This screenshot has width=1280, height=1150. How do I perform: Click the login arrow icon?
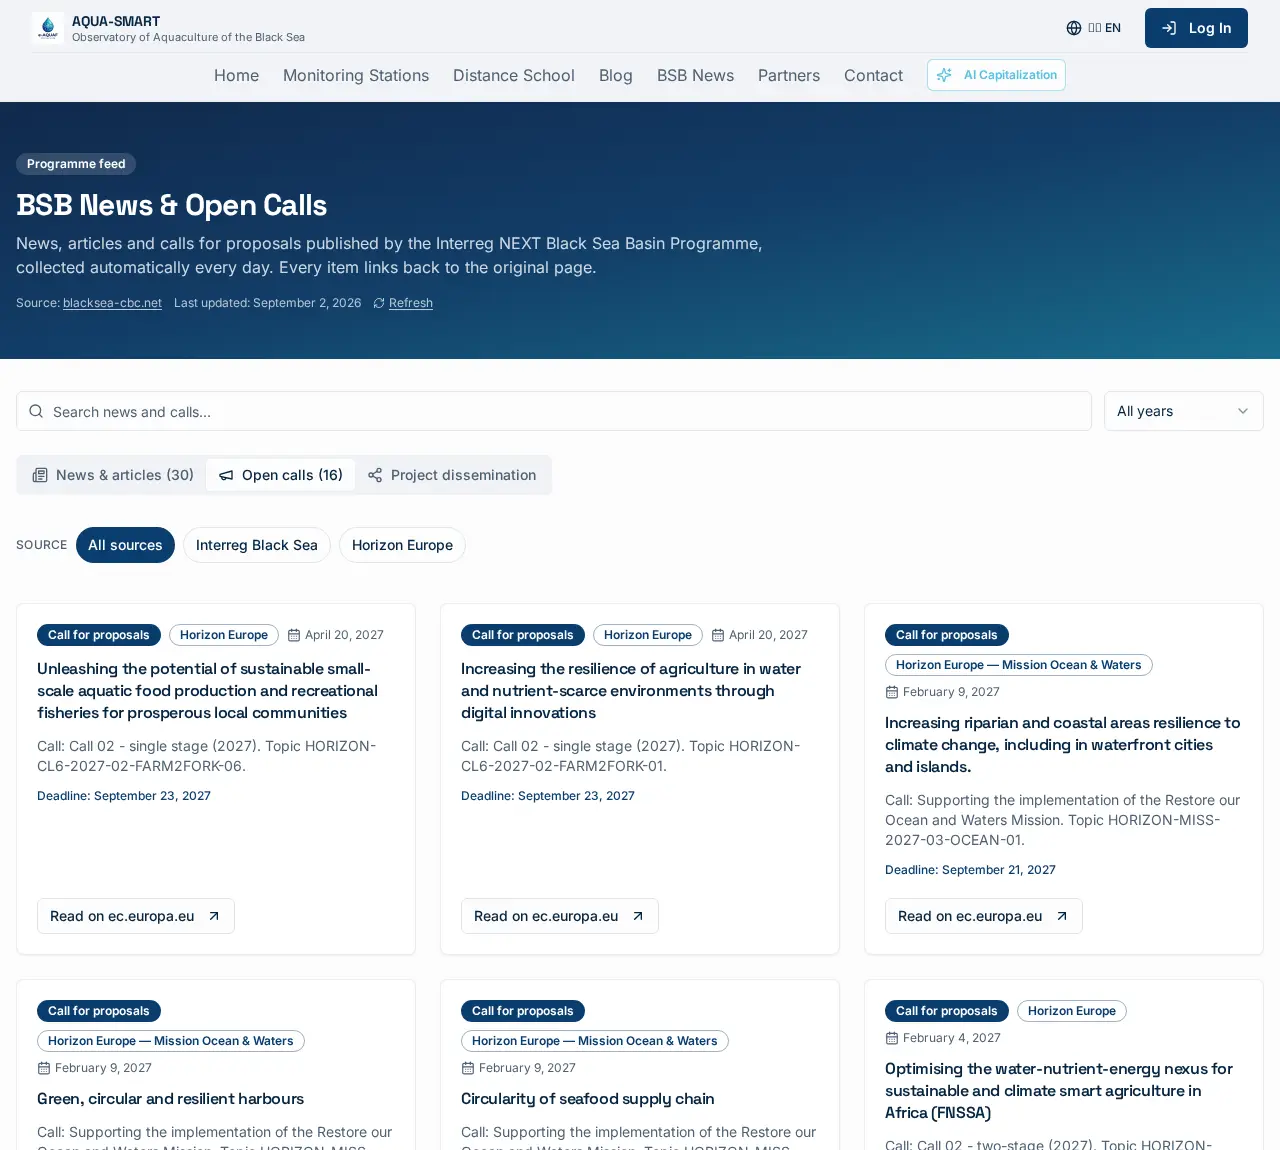pos(1169,28)
